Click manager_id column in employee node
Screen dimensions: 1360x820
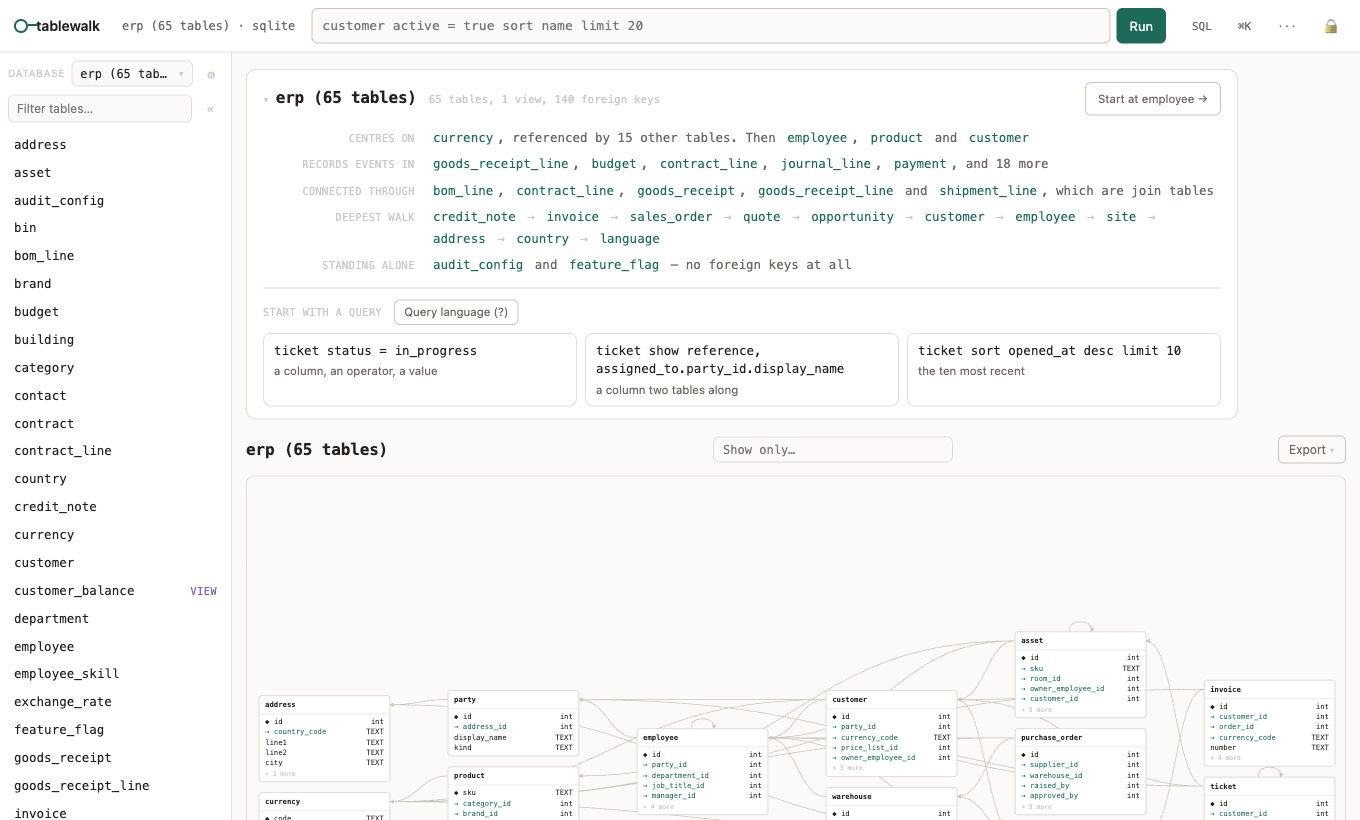702,796
